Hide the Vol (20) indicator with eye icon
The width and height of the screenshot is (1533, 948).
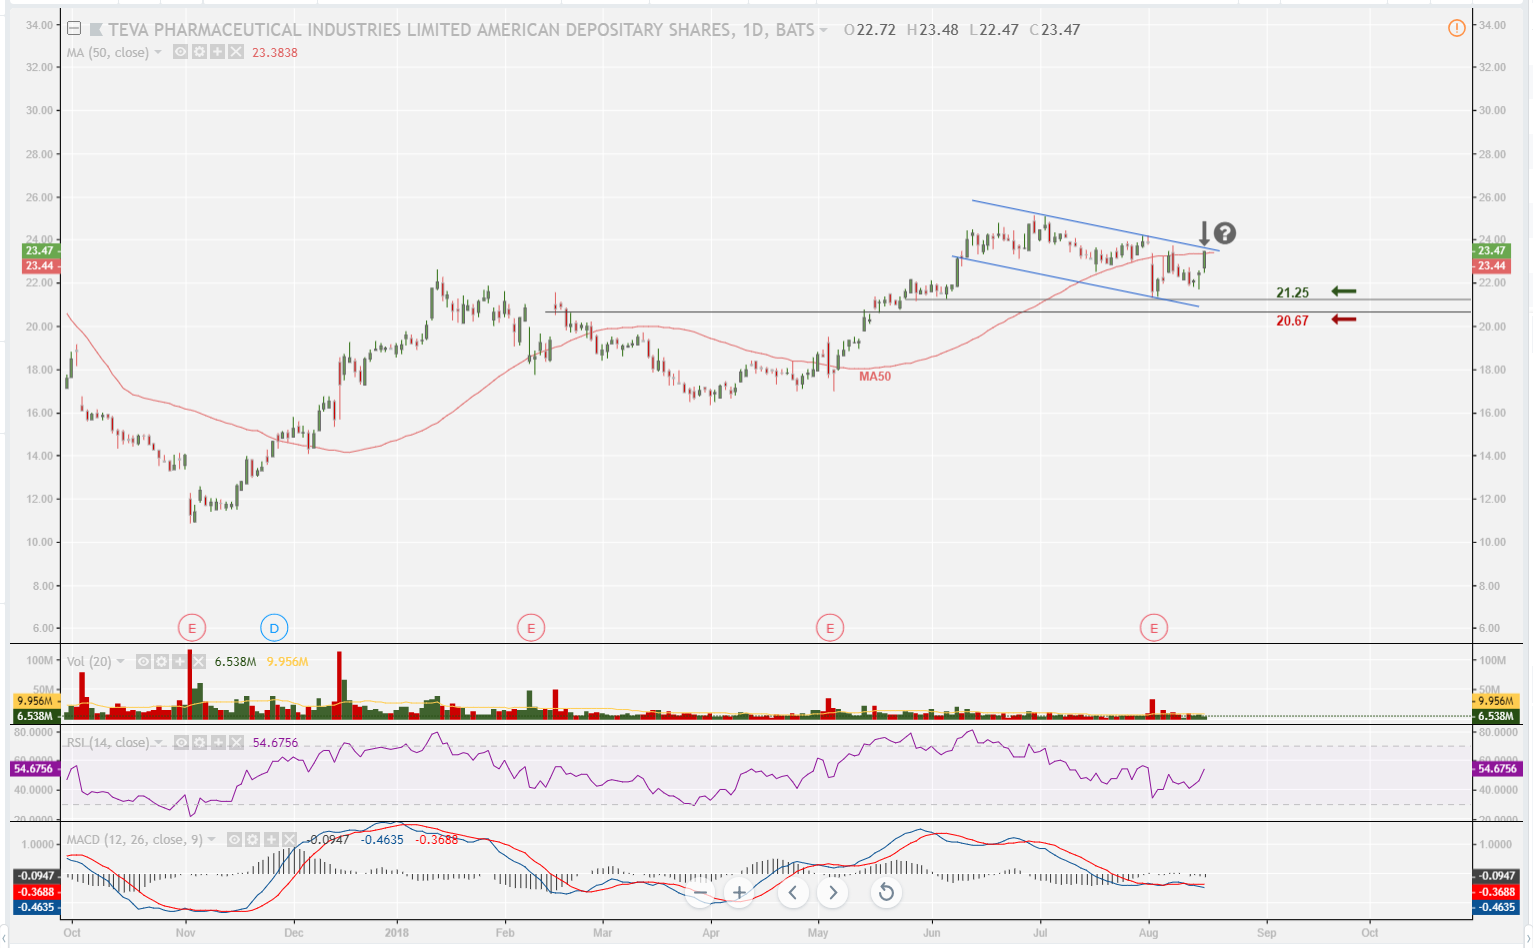click(x=143, y=661)
